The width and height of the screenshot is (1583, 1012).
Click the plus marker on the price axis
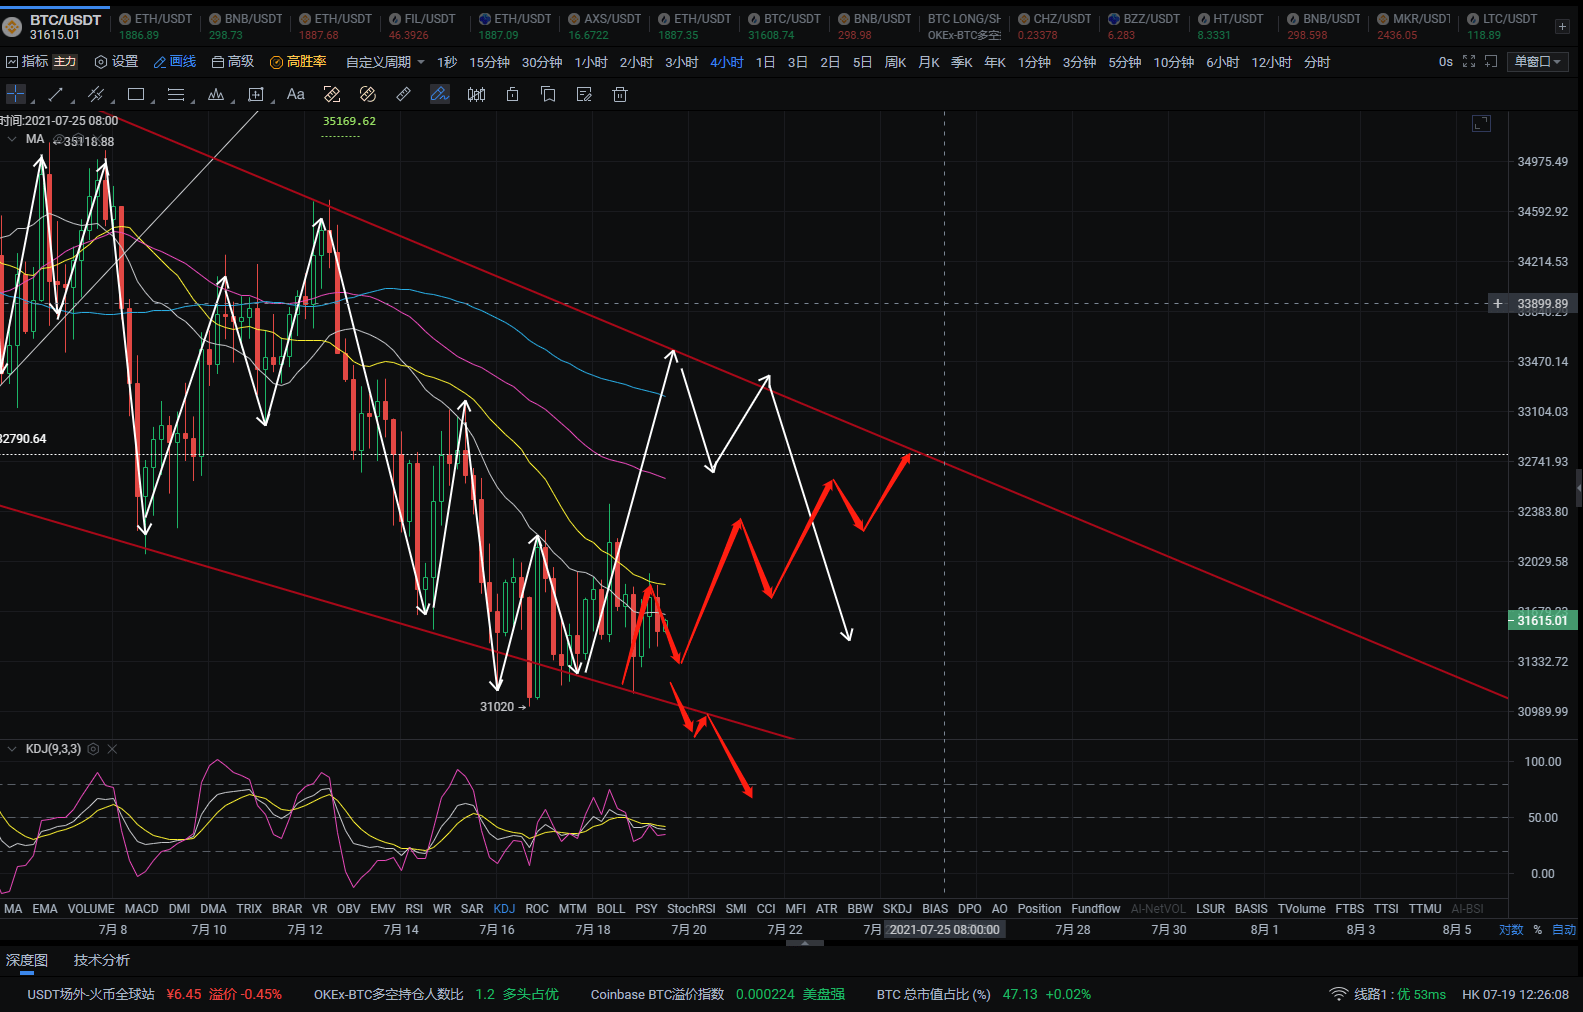tap(1498, 303)
